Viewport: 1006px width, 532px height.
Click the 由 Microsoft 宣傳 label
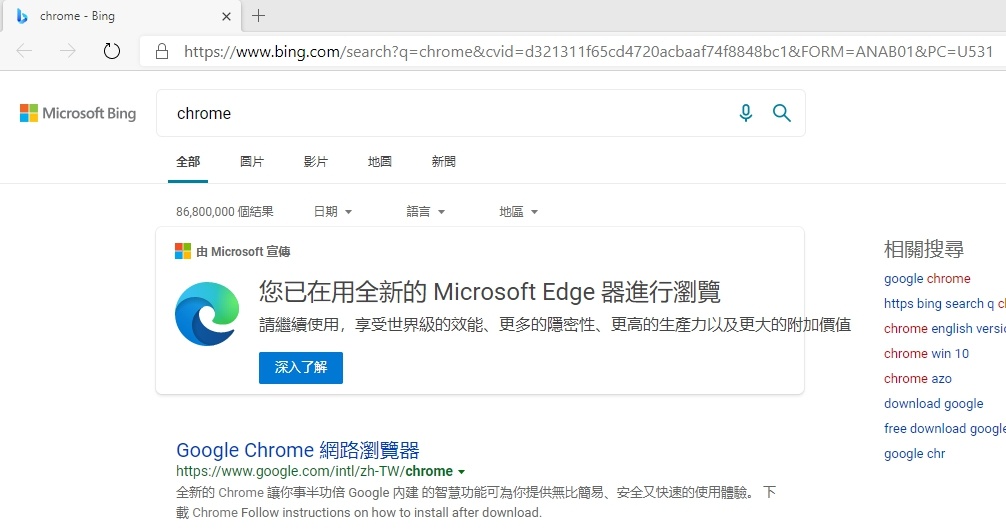(243, 252)
